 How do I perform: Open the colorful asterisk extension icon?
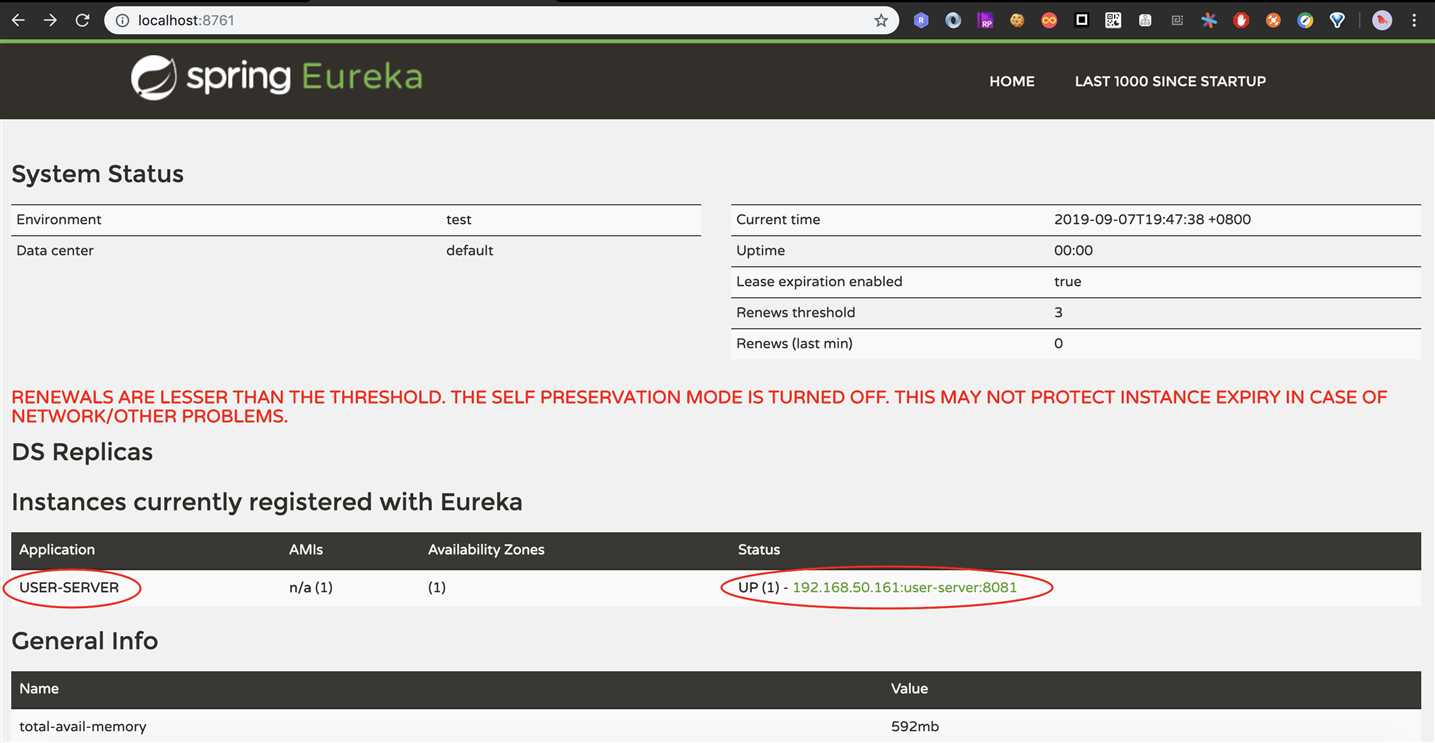[1209, 20]
